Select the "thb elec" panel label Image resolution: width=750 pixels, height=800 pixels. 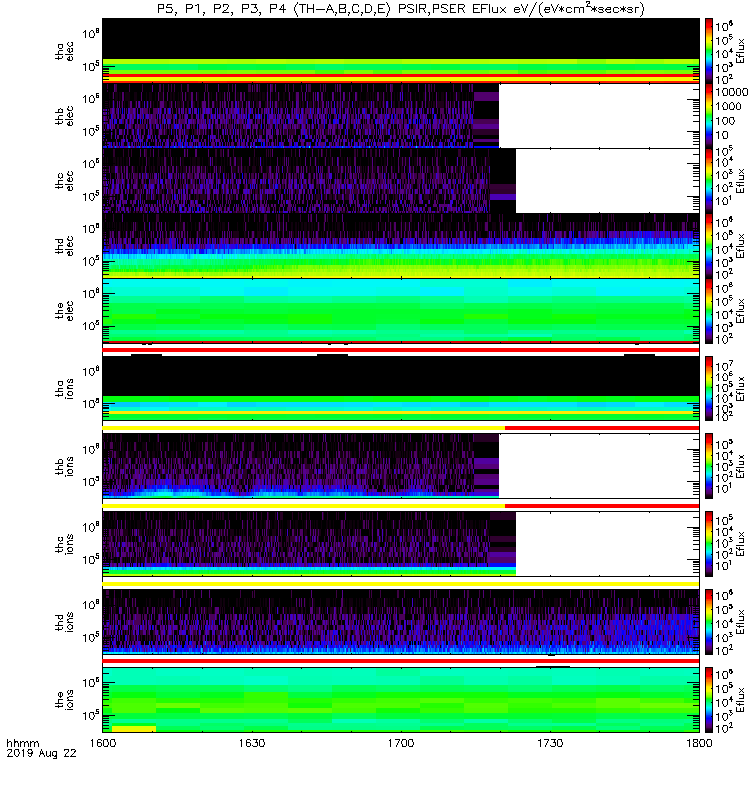click(x=65, y=116)
